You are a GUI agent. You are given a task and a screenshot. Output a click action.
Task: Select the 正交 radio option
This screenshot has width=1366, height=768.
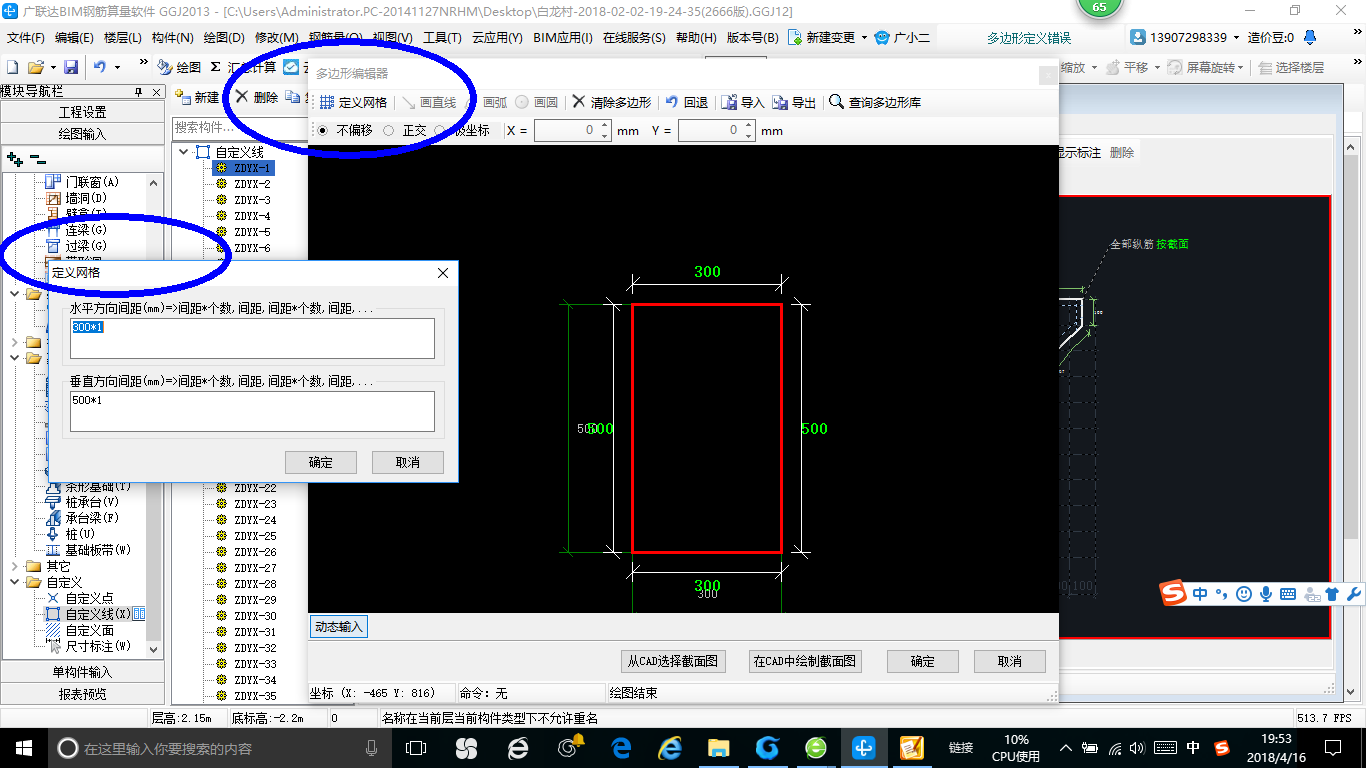point(406,130)
